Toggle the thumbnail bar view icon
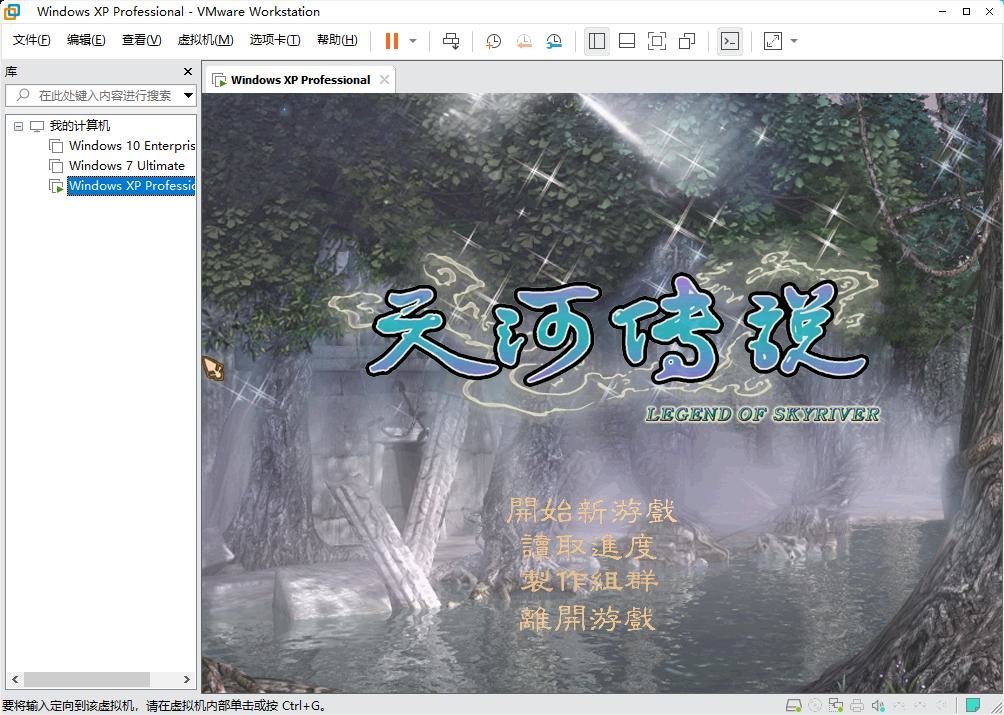Image resolution: width=1004 pixels, height=715 pixels. coord(627,41)
